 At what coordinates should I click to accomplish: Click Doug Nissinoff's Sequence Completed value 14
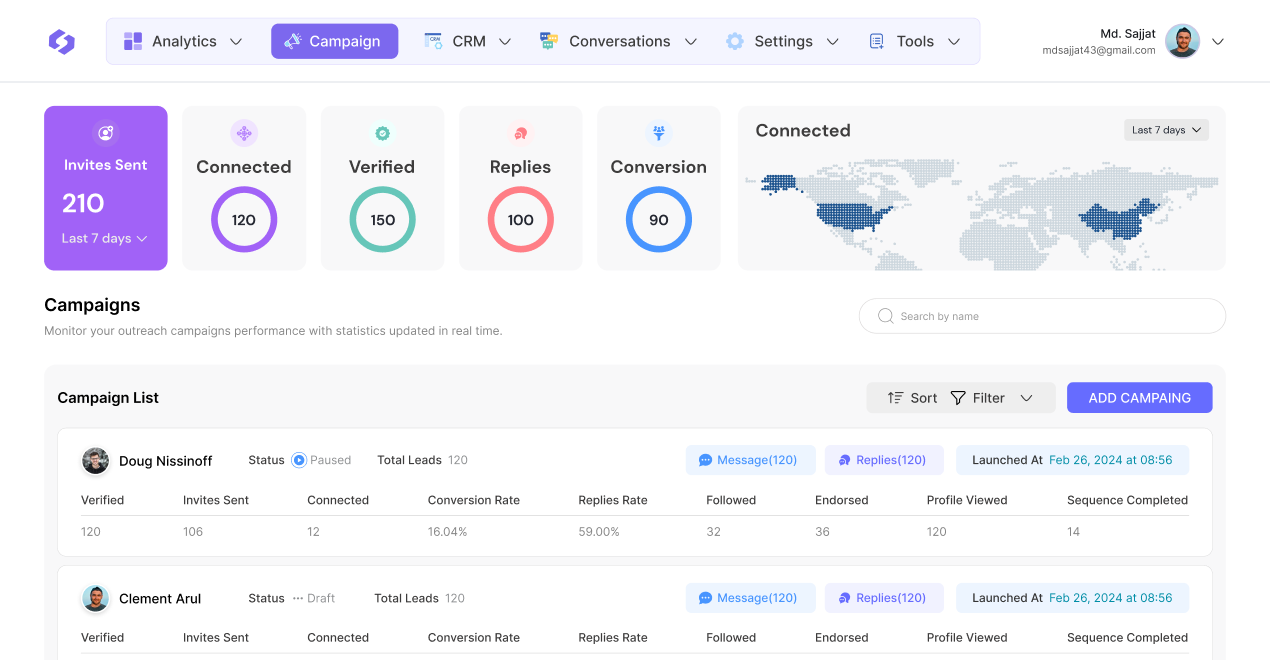pyautogui.click(x=1073, y=532)
